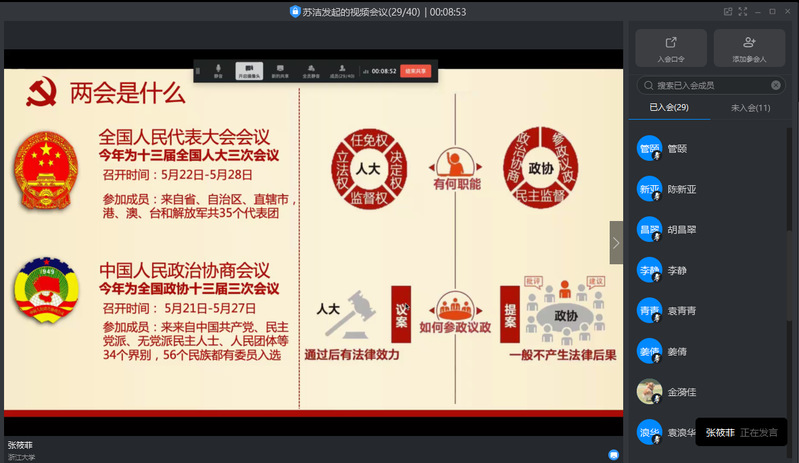Click the pop-out window icon in the title bar
Image resolution: width=799 pixels, height=463 pixels.
point(729,11)
